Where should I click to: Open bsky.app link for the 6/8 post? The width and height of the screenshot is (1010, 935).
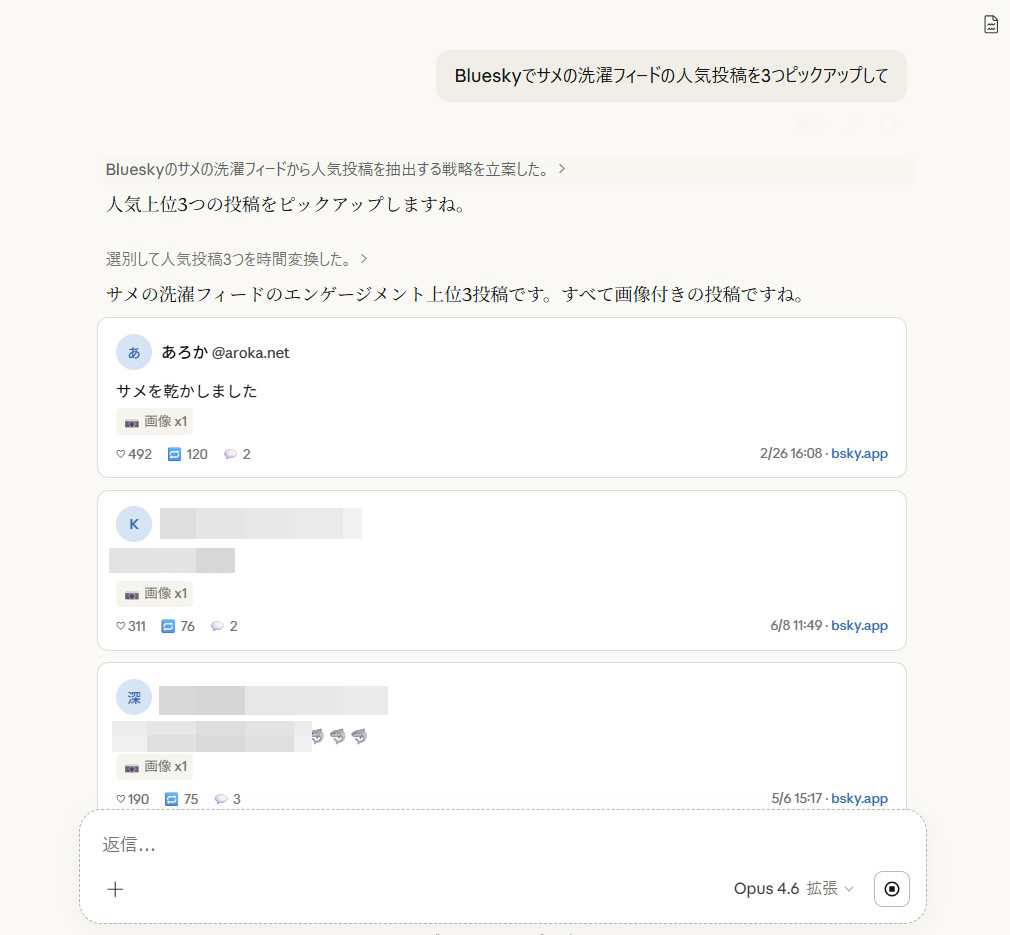[859, 625]
